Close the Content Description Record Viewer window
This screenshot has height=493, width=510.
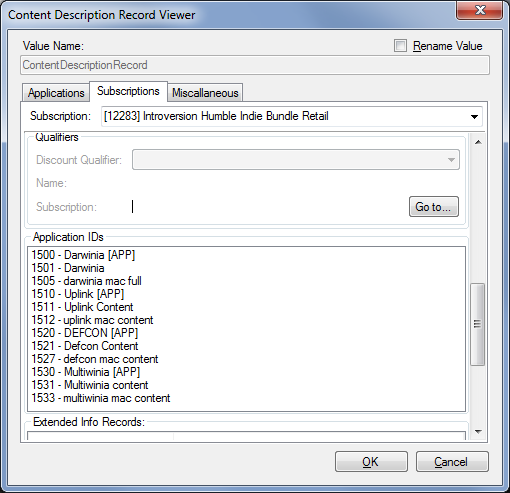pyautogui.click(x=479, y=11)
